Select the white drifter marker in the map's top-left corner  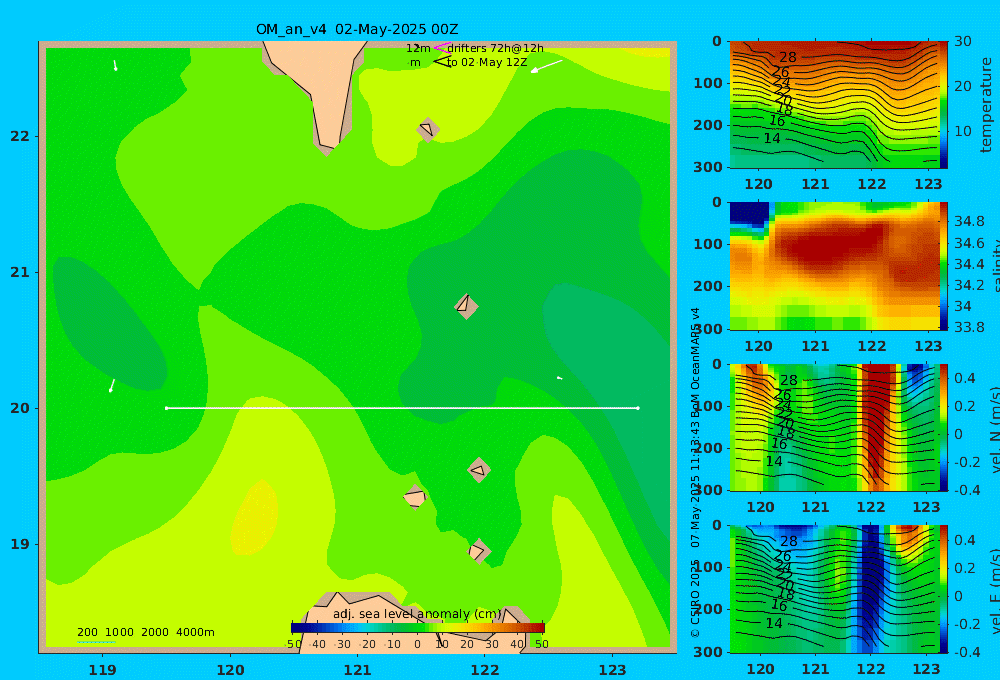tap(115, 65)
